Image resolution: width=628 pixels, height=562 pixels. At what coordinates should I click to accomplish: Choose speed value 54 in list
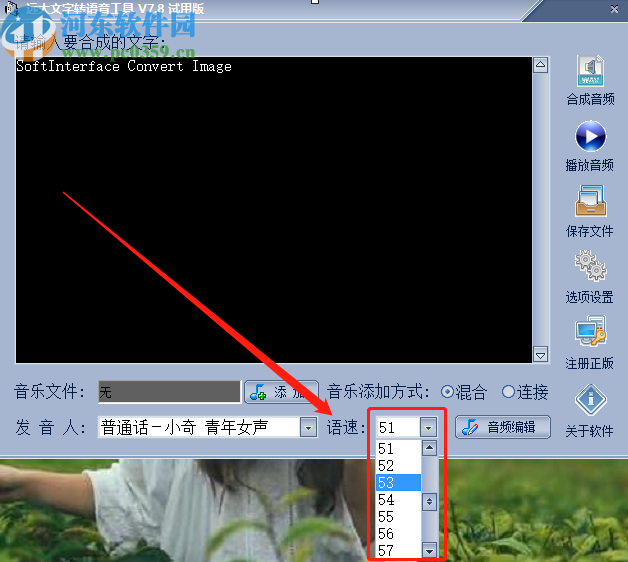pos(398,500)
